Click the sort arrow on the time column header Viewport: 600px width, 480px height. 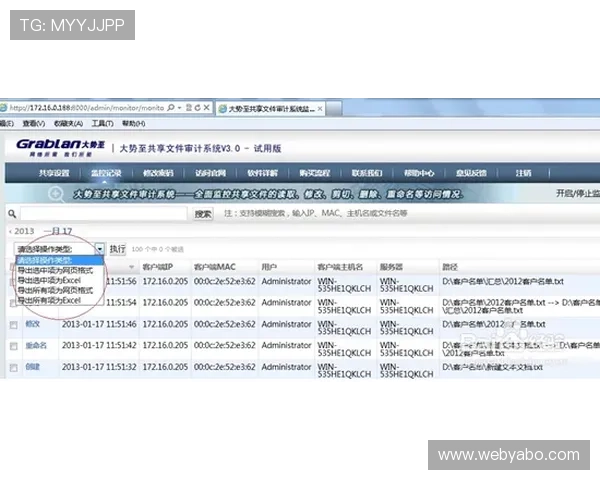(x=132, y=267)
